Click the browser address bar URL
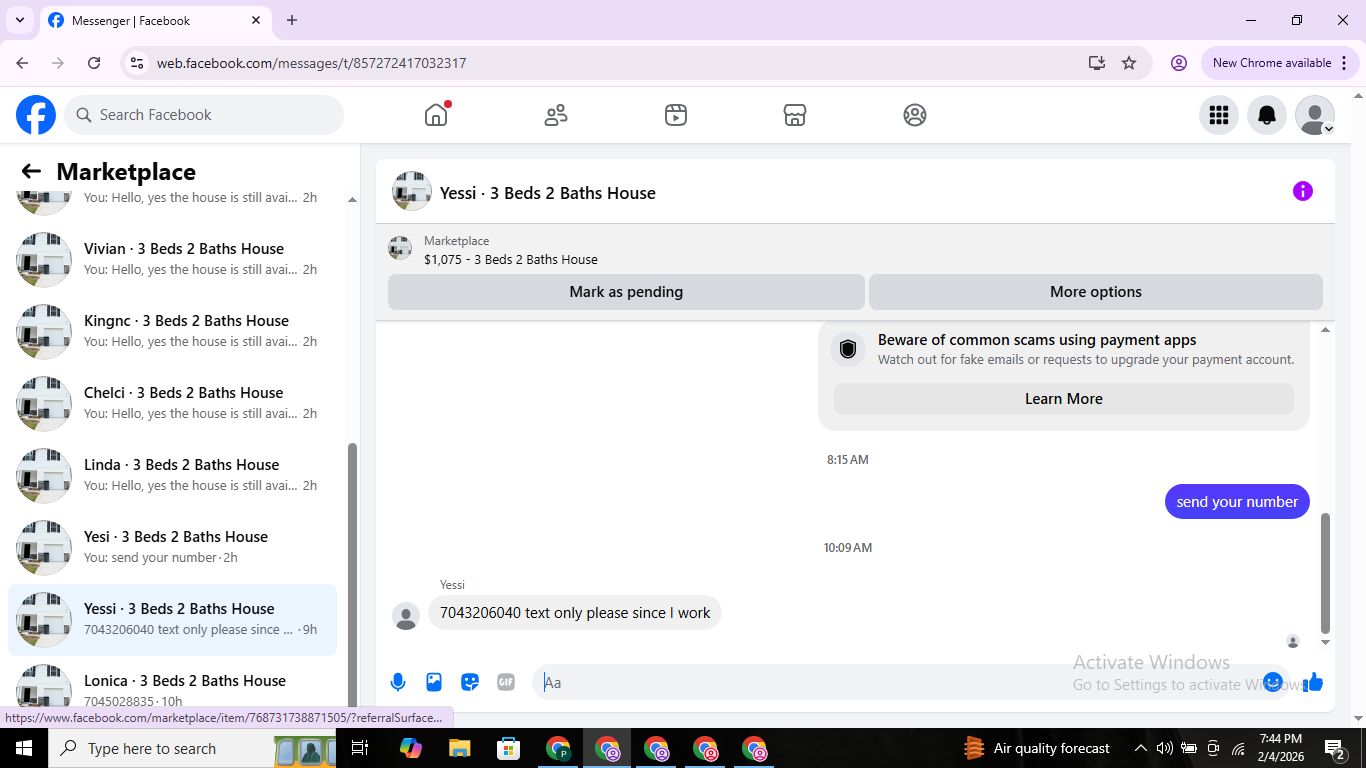 click(x=311, y=63)
